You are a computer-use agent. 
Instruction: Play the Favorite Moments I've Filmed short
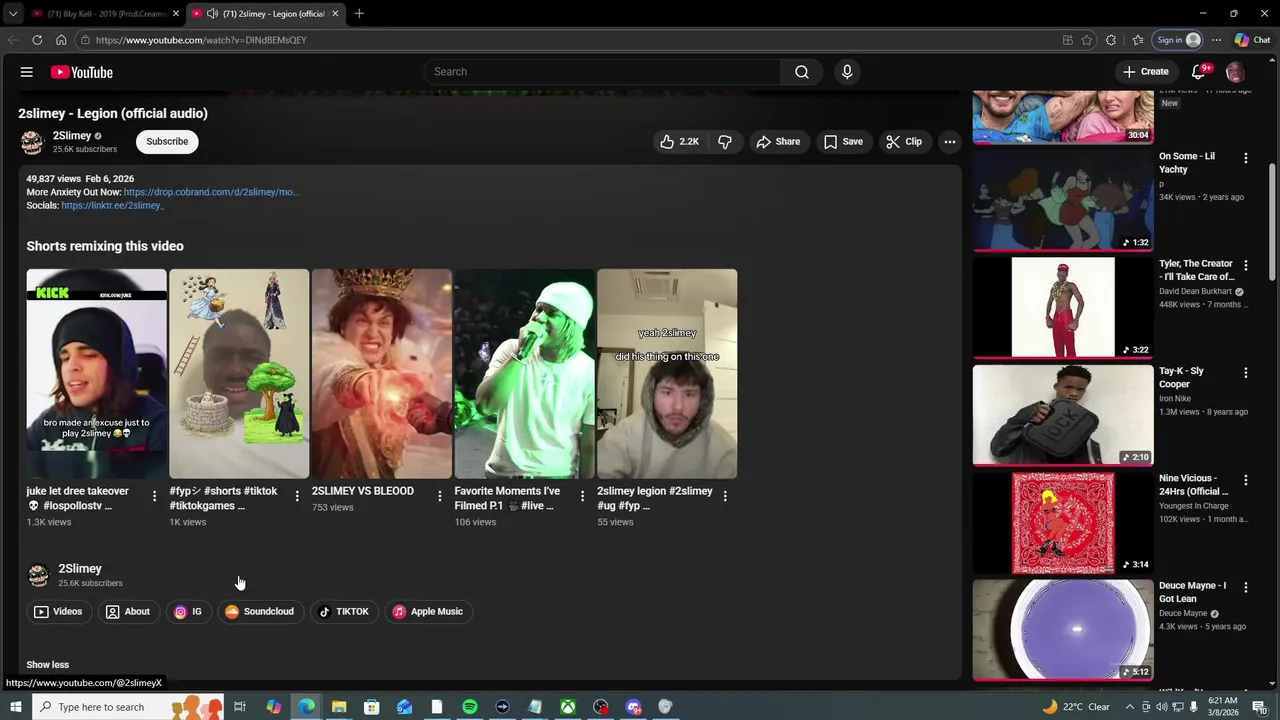point(524,373)
